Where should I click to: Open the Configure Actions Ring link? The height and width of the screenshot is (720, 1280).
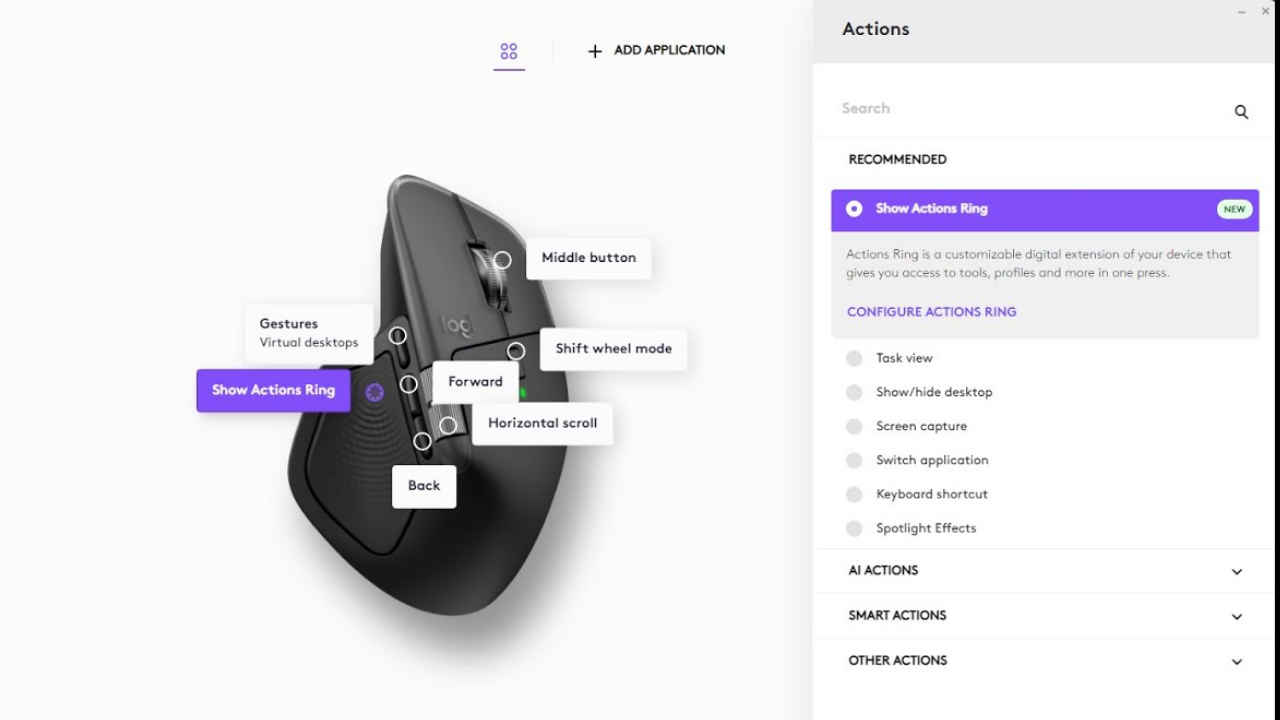point(931,312)
